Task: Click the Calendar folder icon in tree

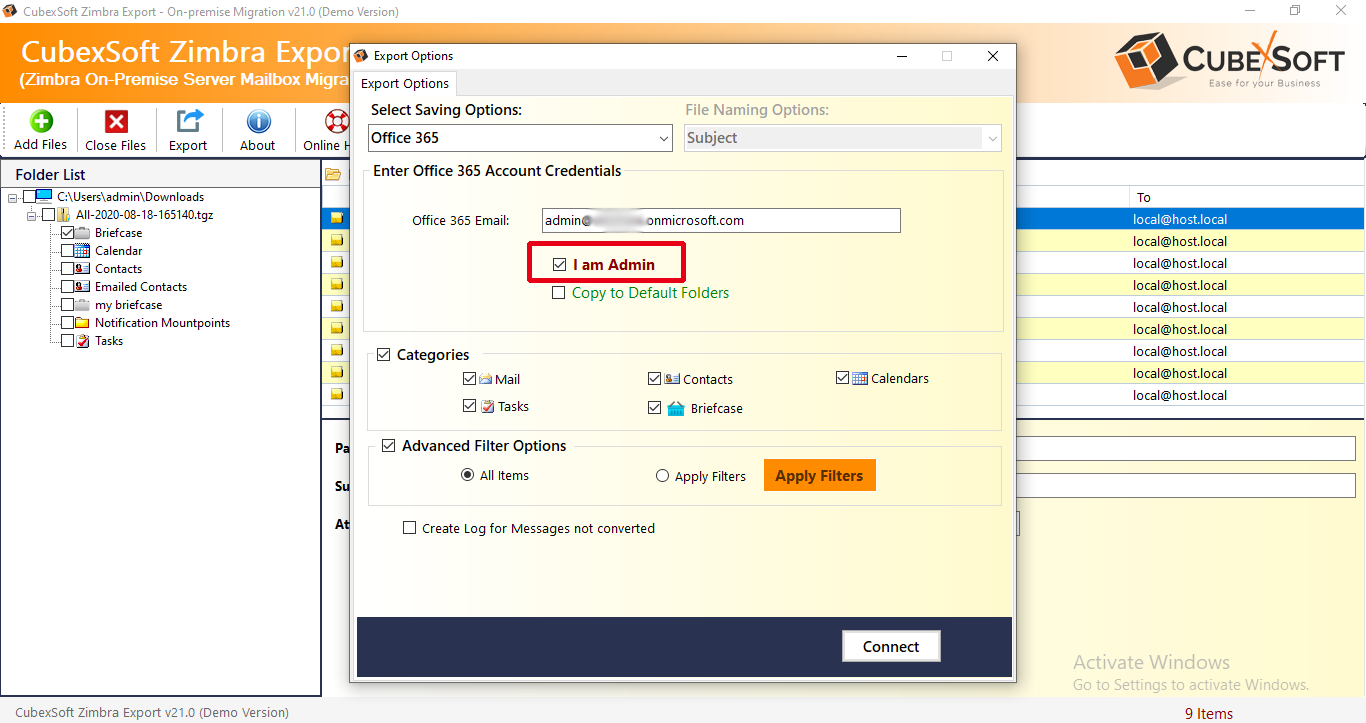Action: (83, 251)
